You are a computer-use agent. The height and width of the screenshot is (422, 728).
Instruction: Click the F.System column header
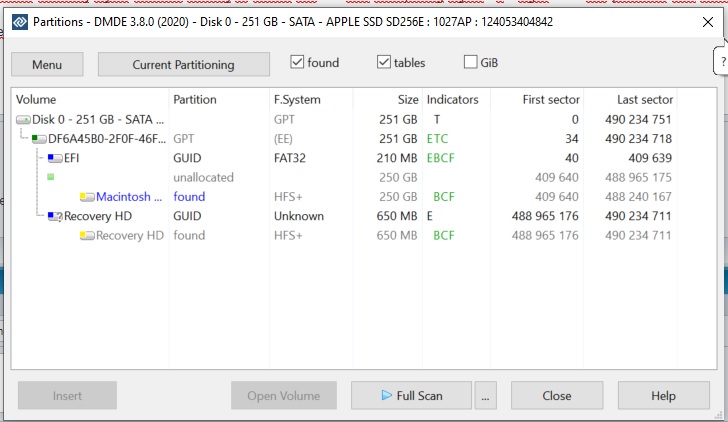[x=311, y=99]
